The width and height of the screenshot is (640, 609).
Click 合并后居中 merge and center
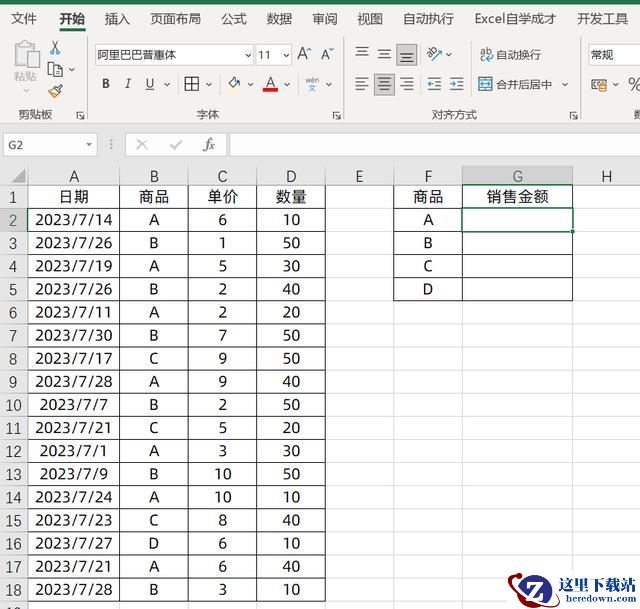tap(515, 84)
